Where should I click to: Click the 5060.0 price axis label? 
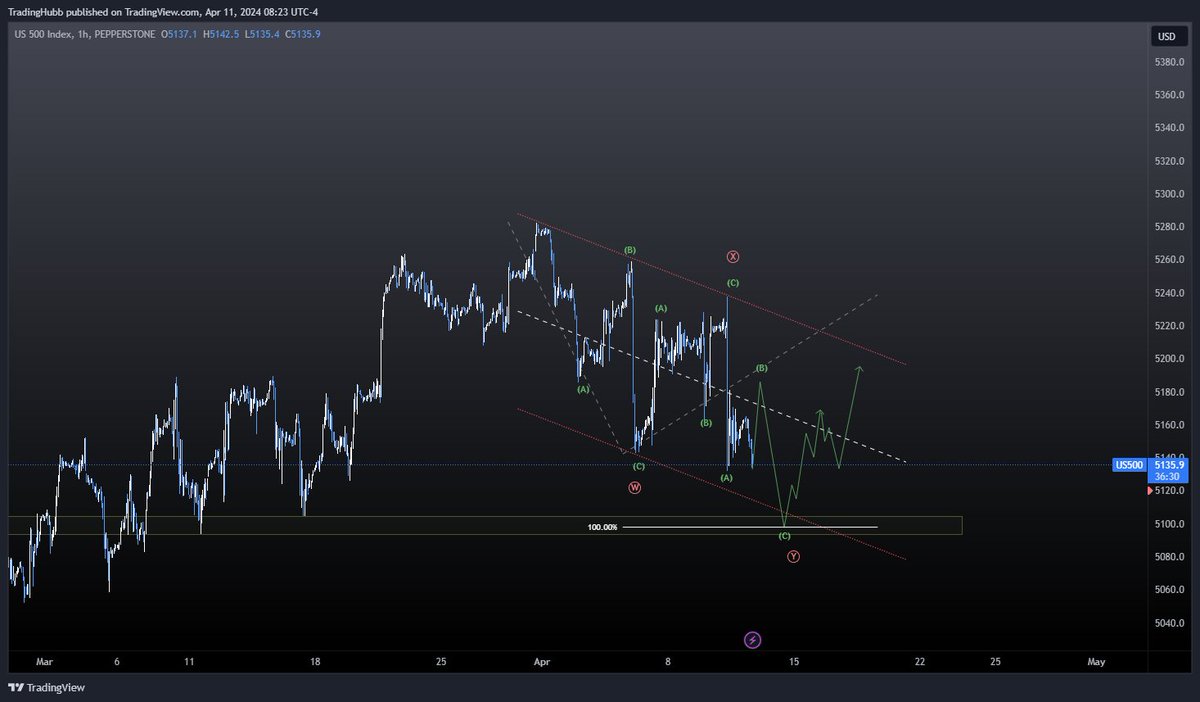click(x=1170, y=590)
